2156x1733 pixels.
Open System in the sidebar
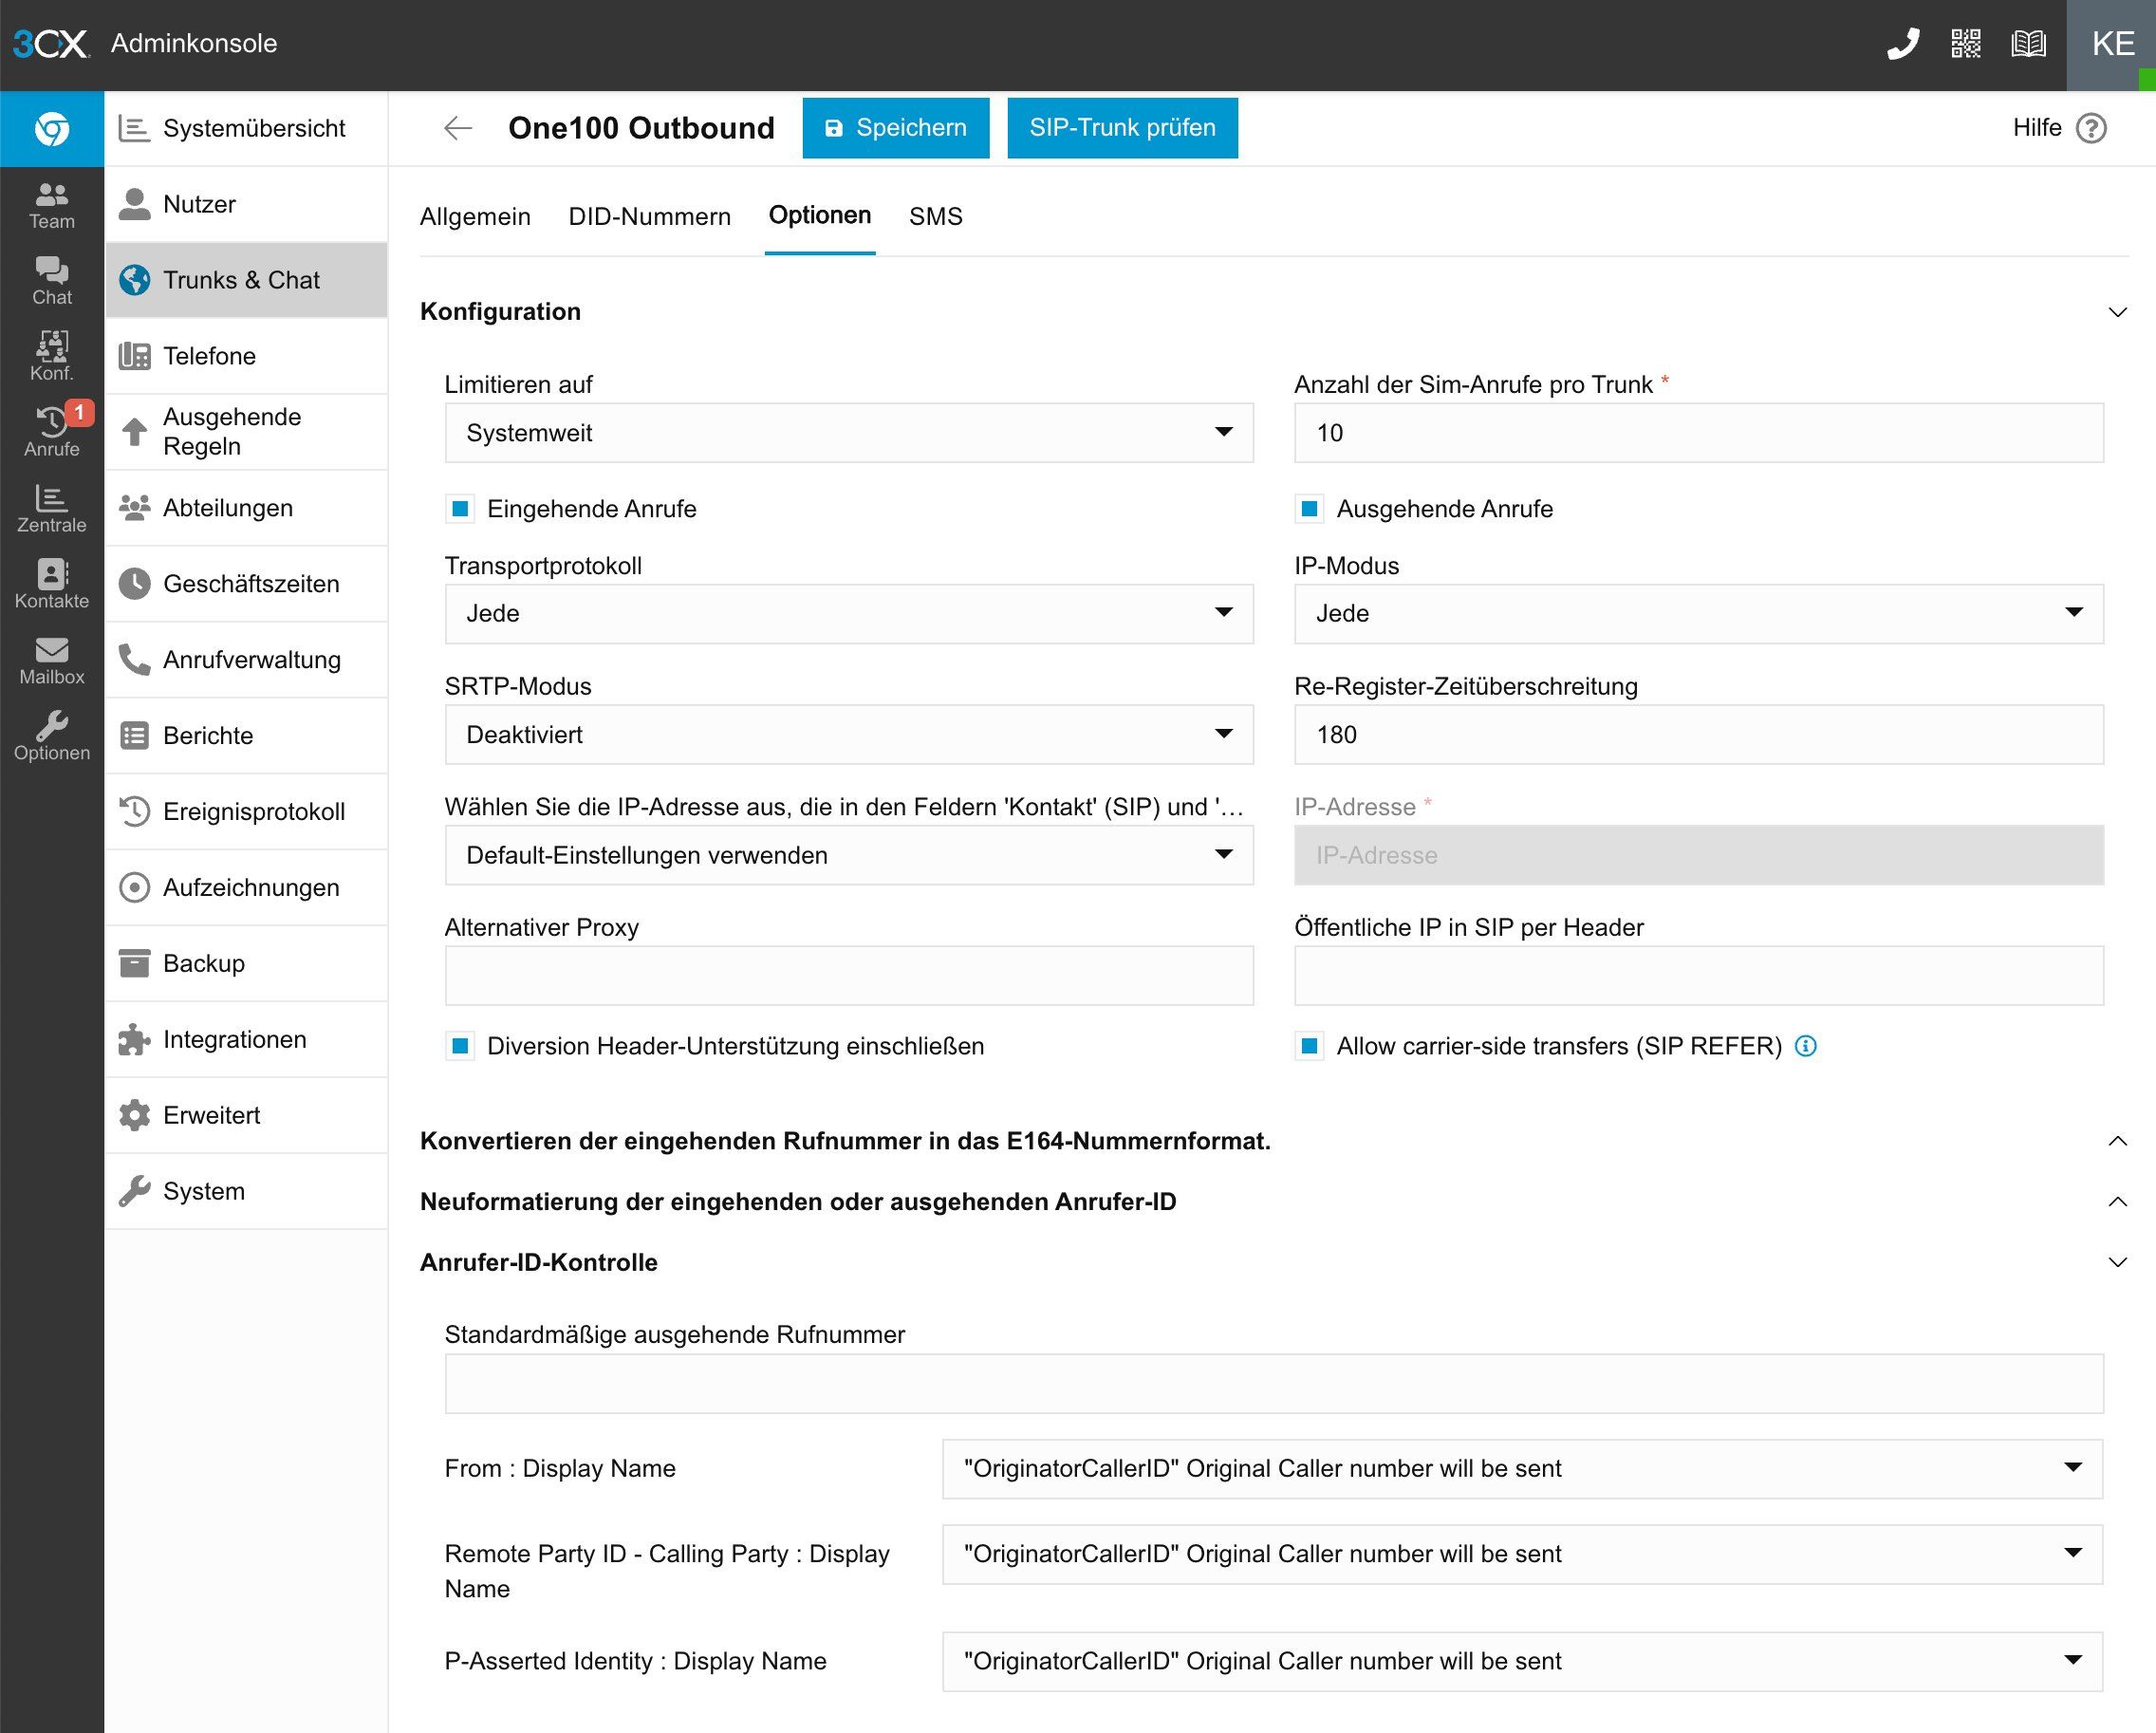(246, 1192)
